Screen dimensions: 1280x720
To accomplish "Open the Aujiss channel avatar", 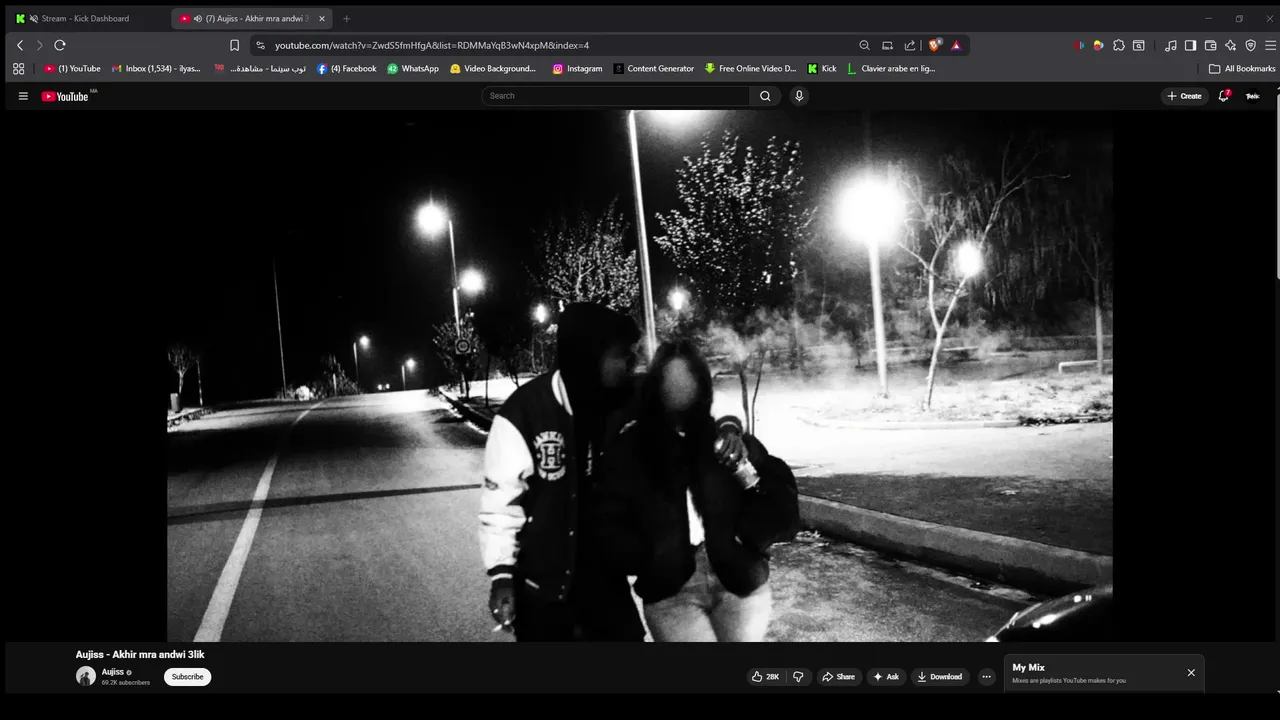I will 86,676.
